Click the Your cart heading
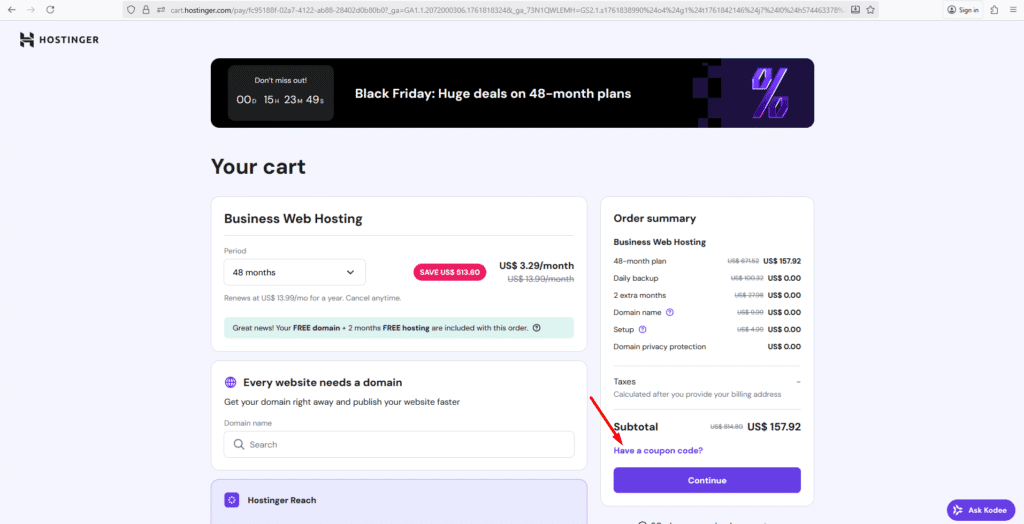1024x524 pixels. click(x=258, y=167)
